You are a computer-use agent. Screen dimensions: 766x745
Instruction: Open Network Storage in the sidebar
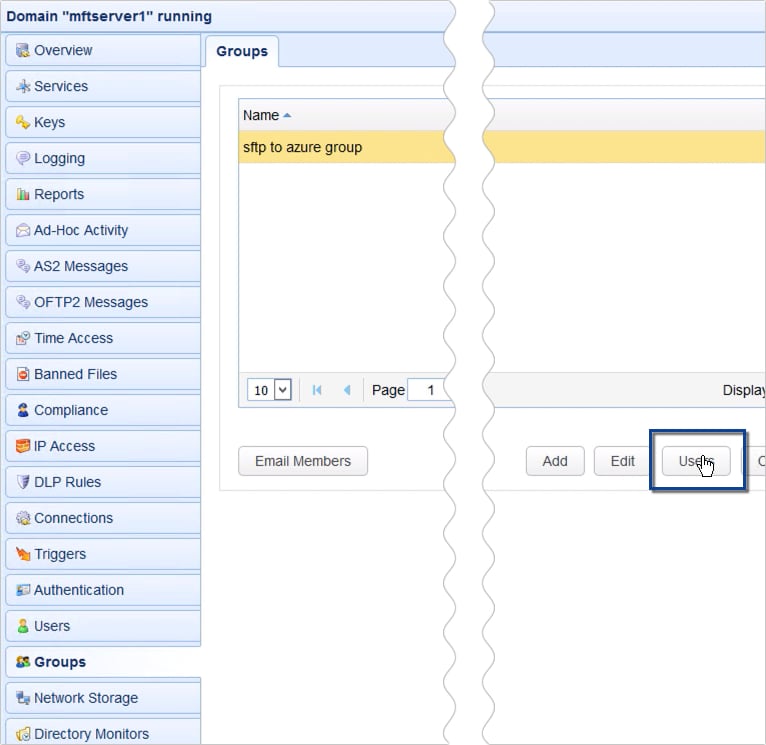(86, 698)
